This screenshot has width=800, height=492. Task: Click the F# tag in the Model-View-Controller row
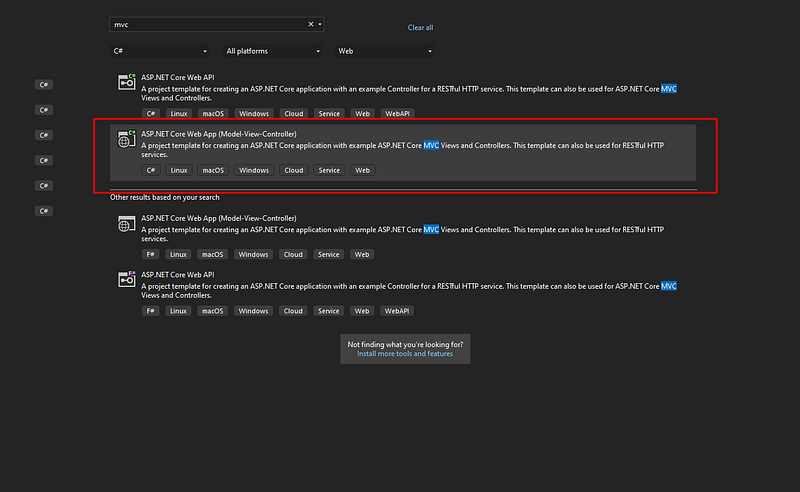click(151, 255)
